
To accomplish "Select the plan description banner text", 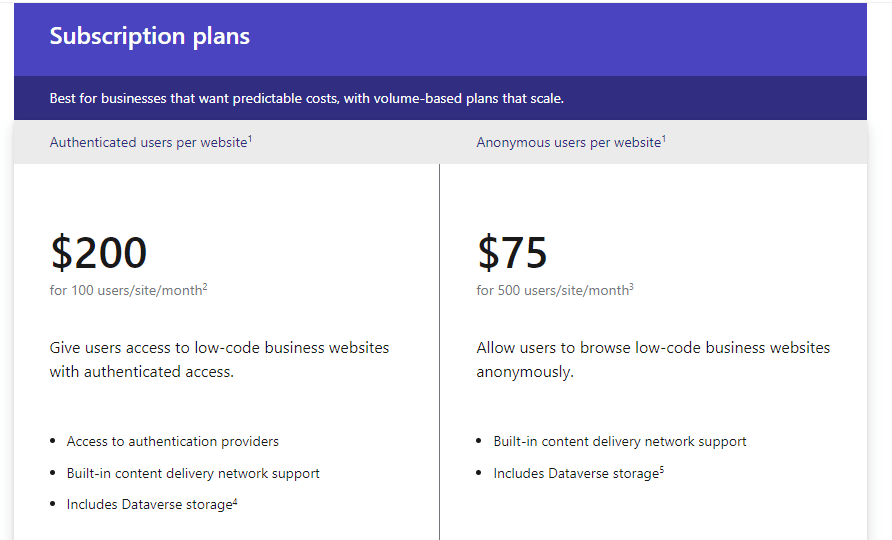I will (307, 98).
